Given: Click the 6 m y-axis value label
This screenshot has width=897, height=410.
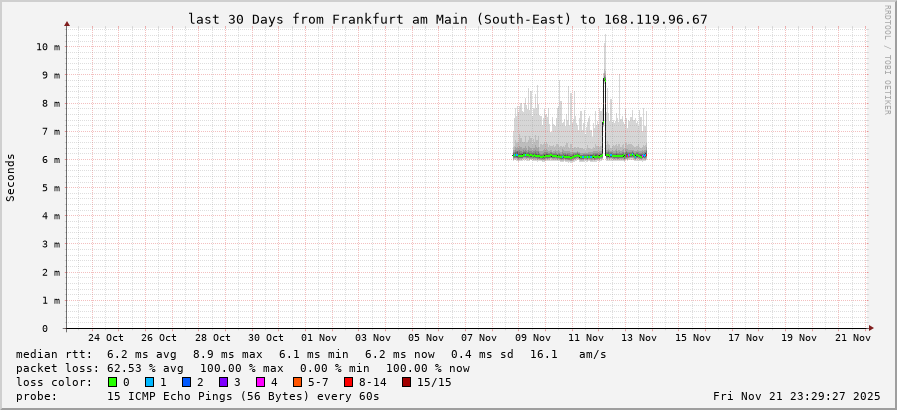Looking at the screenshot, I should 51,160.
